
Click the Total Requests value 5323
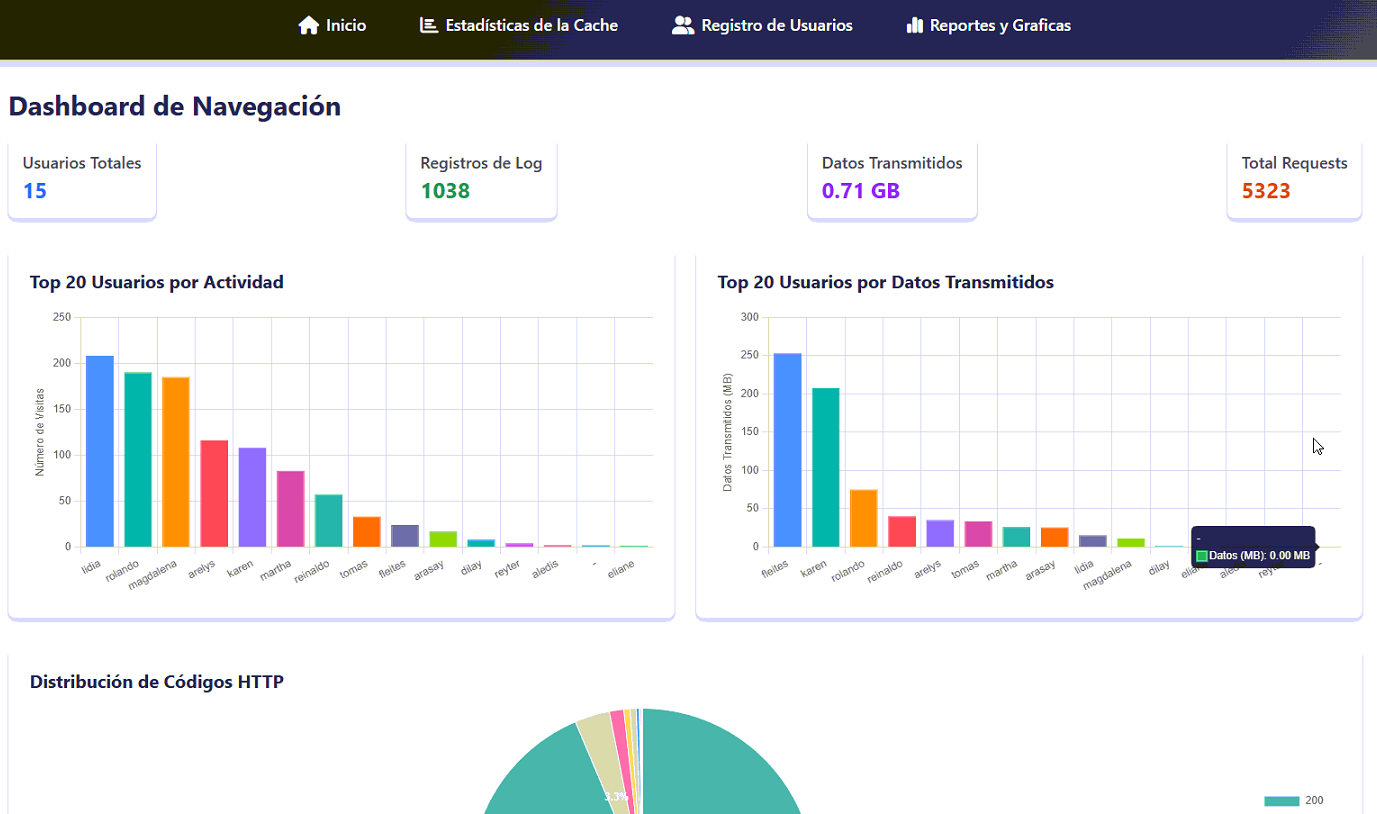point(1266,190)
